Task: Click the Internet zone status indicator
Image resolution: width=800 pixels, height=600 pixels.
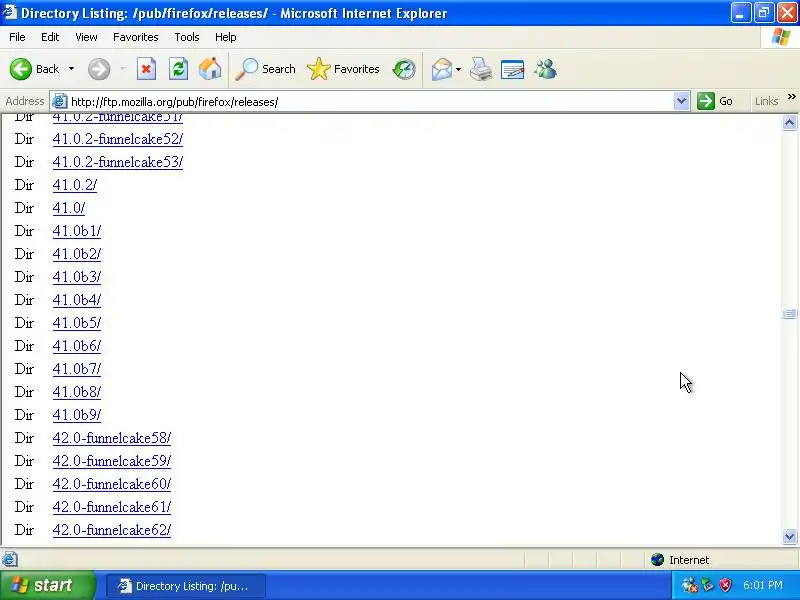Action: pos(680,560)
